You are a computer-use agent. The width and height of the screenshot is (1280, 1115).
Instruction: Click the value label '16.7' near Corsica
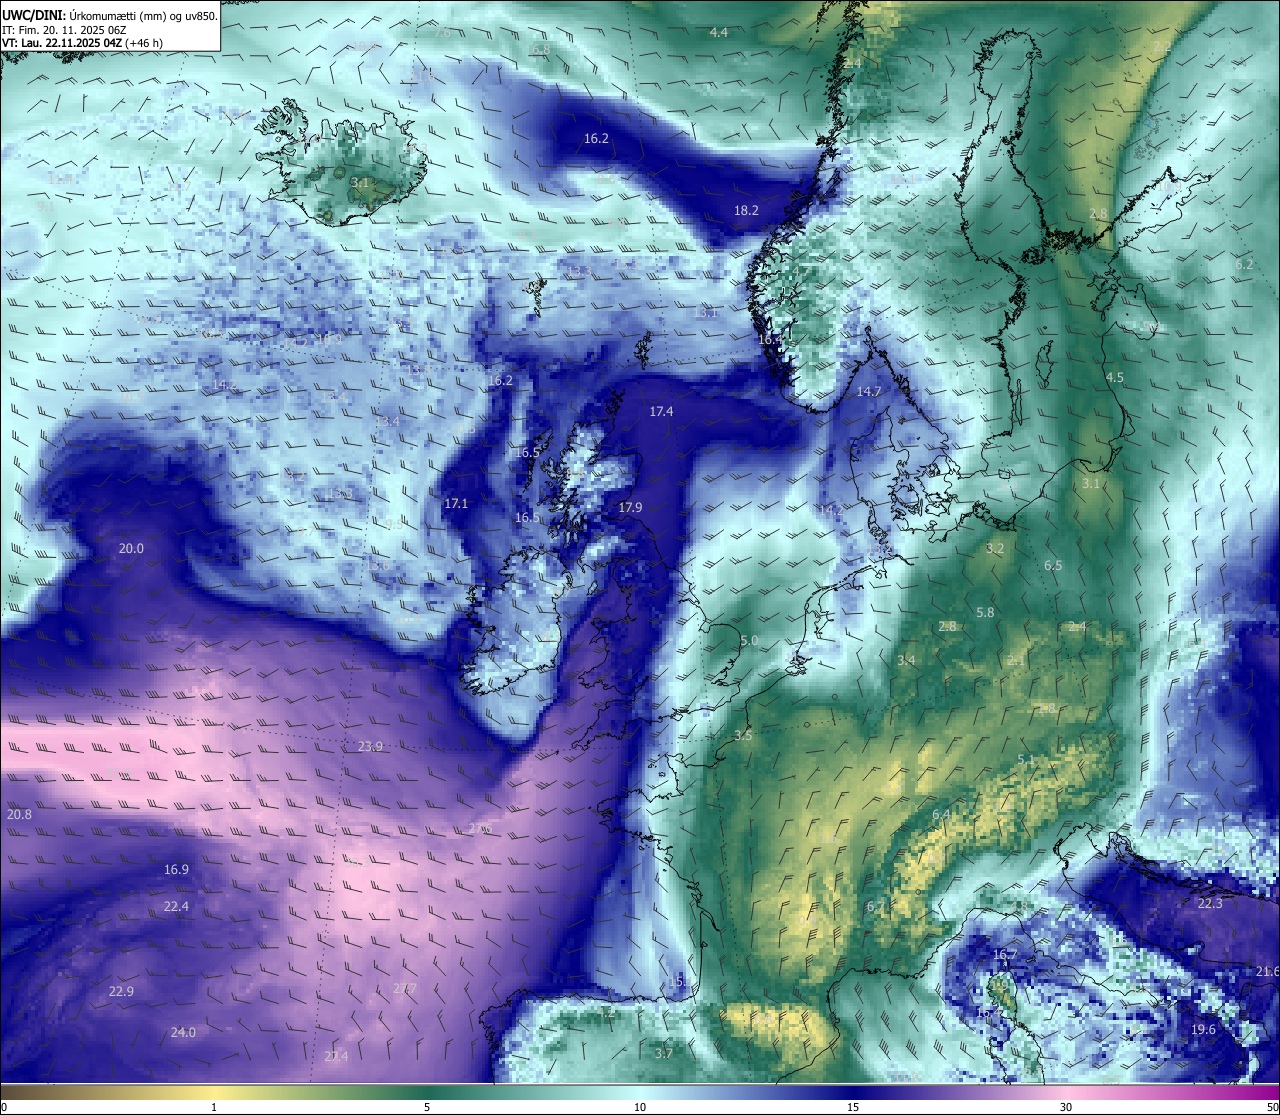click(1004, 955)
